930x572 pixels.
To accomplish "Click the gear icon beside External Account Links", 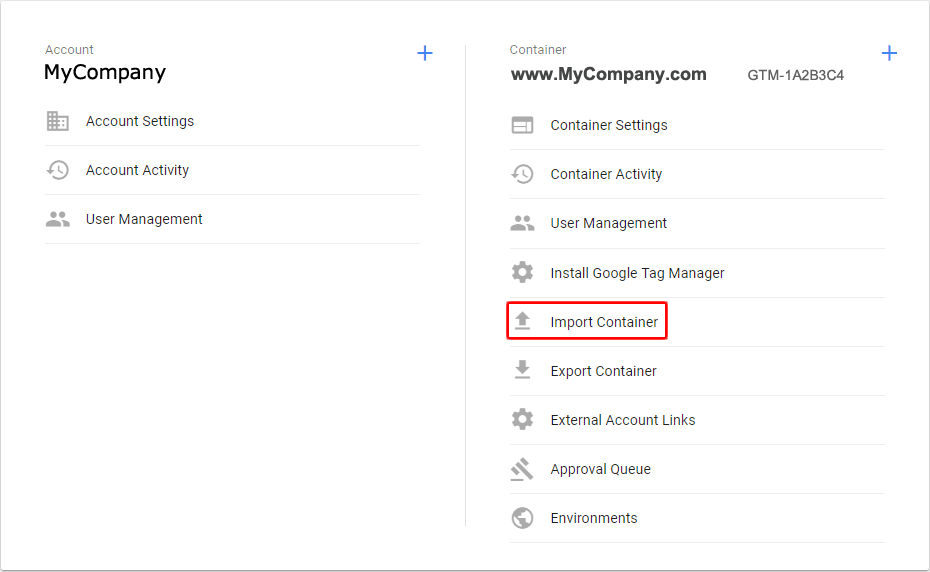I will (522, 420).
